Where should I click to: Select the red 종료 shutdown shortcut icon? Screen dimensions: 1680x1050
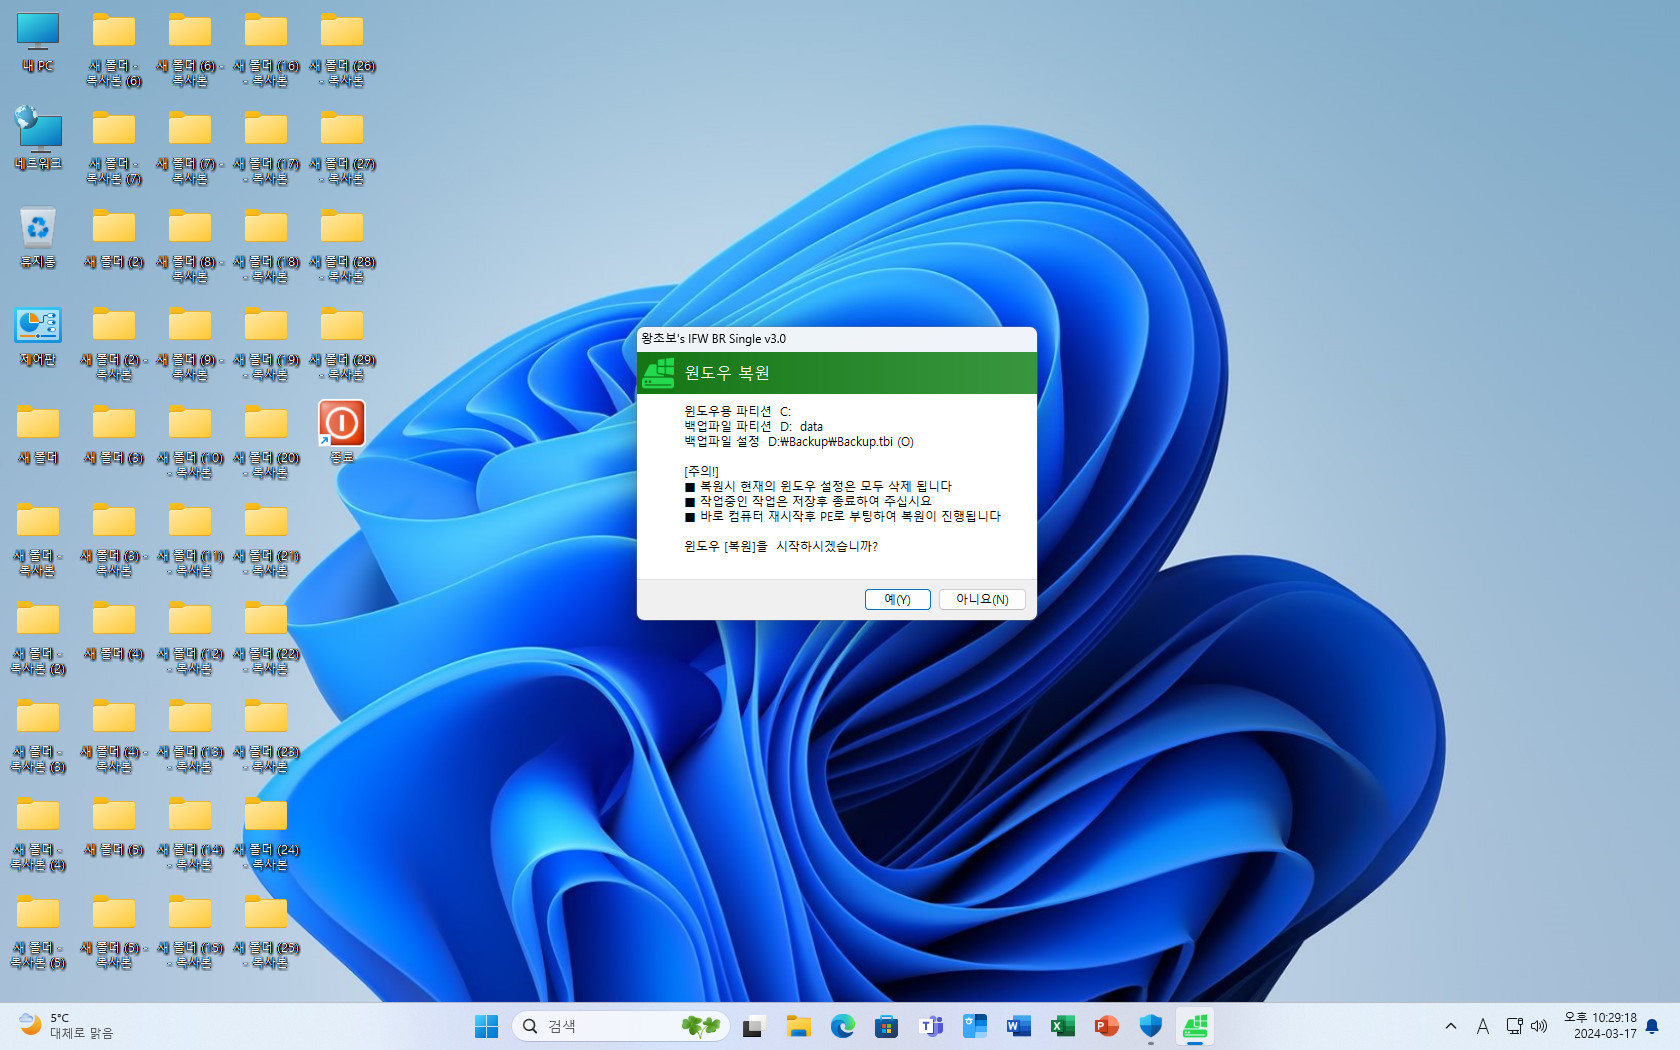(342, 432)
